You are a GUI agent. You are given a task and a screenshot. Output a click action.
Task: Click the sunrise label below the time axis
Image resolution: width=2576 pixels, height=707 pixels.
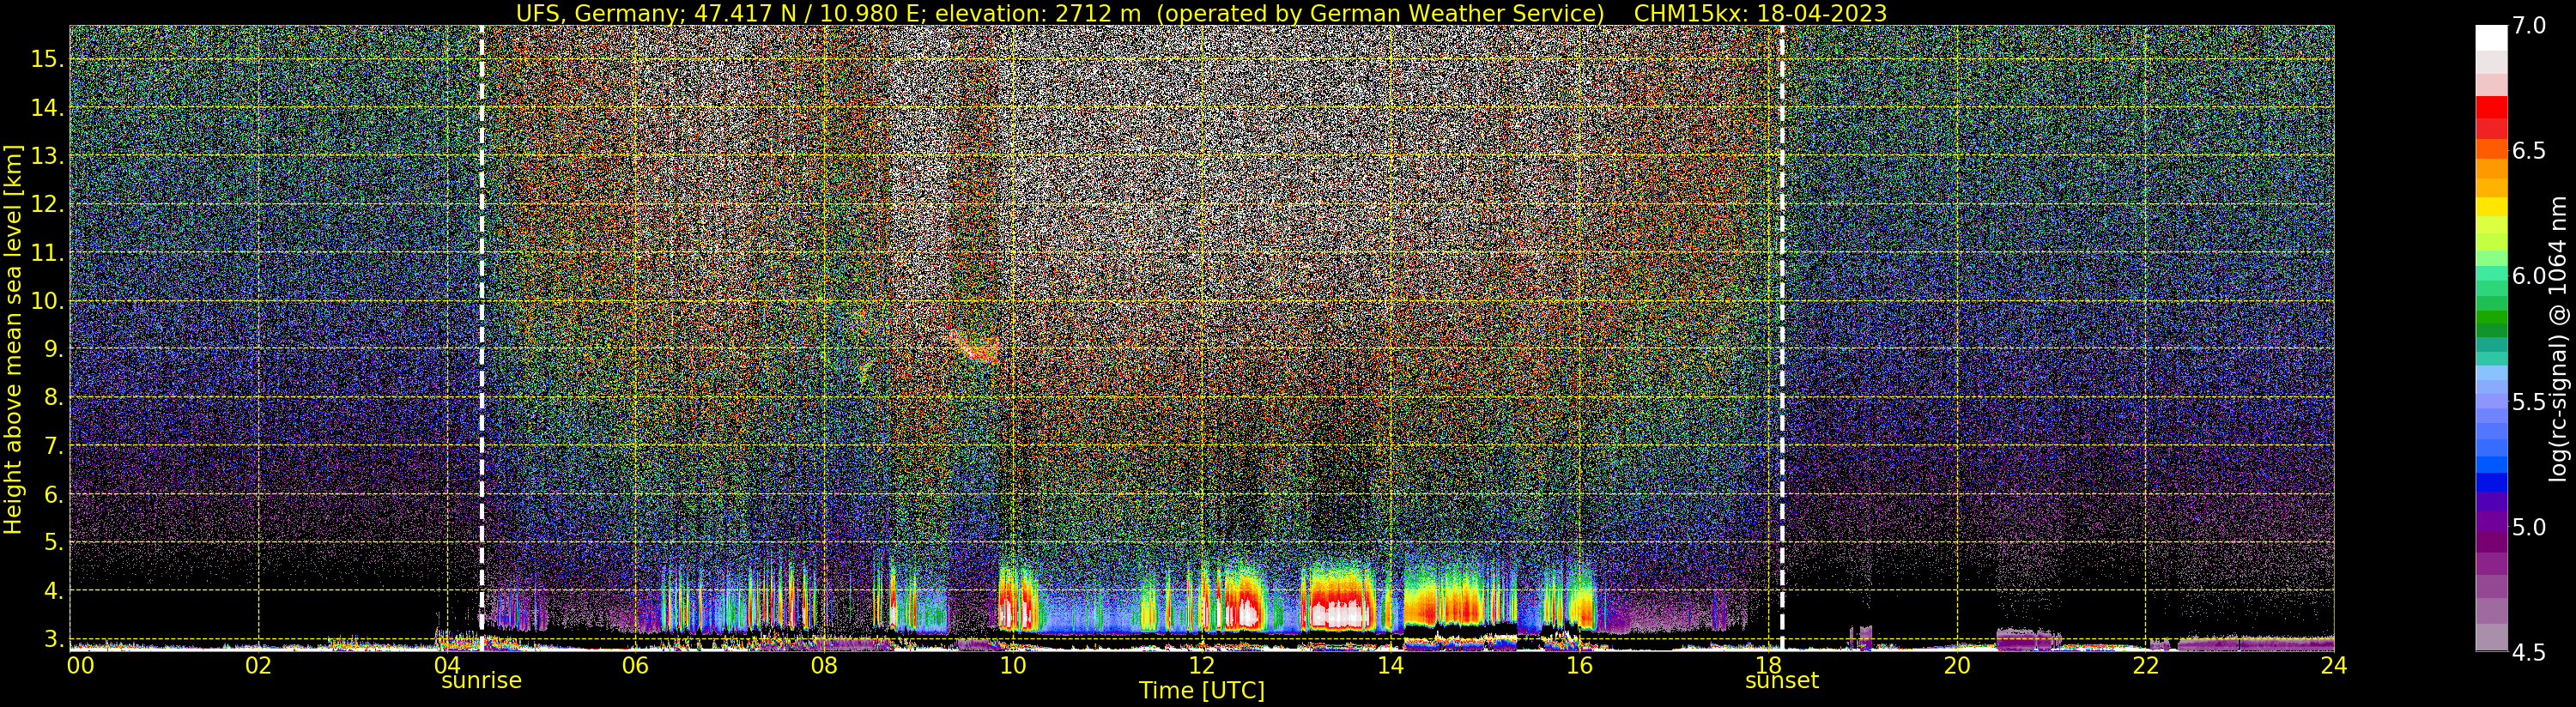(x=481, y=681)
